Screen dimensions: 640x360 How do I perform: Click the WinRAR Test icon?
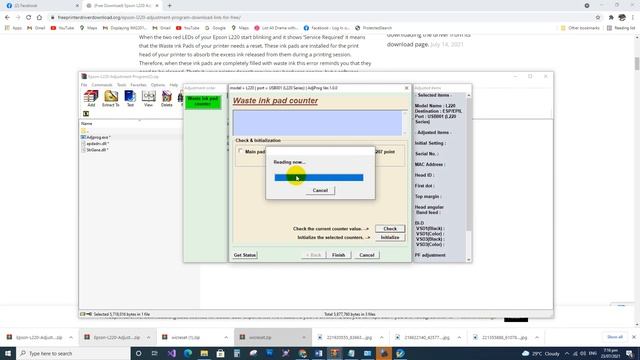pyautogui.click(x=130, y=98)
